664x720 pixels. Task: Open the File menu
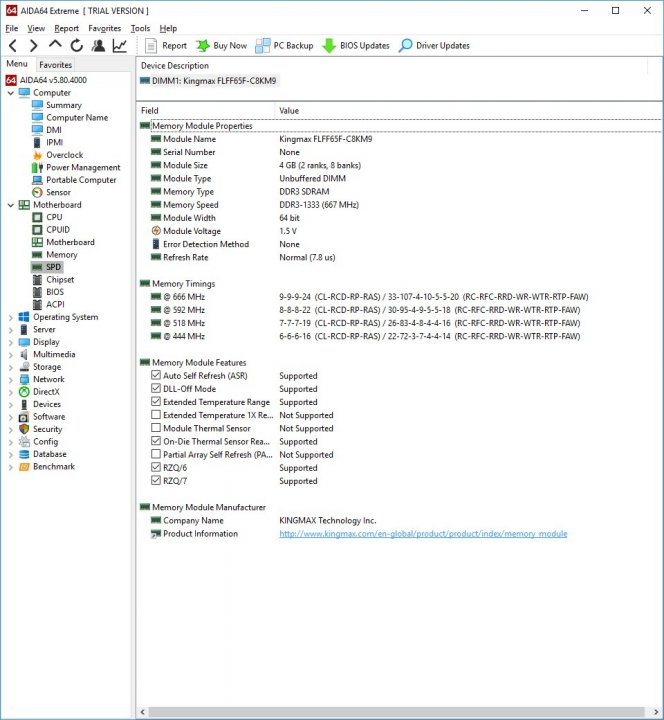click(x=11, y=28)
